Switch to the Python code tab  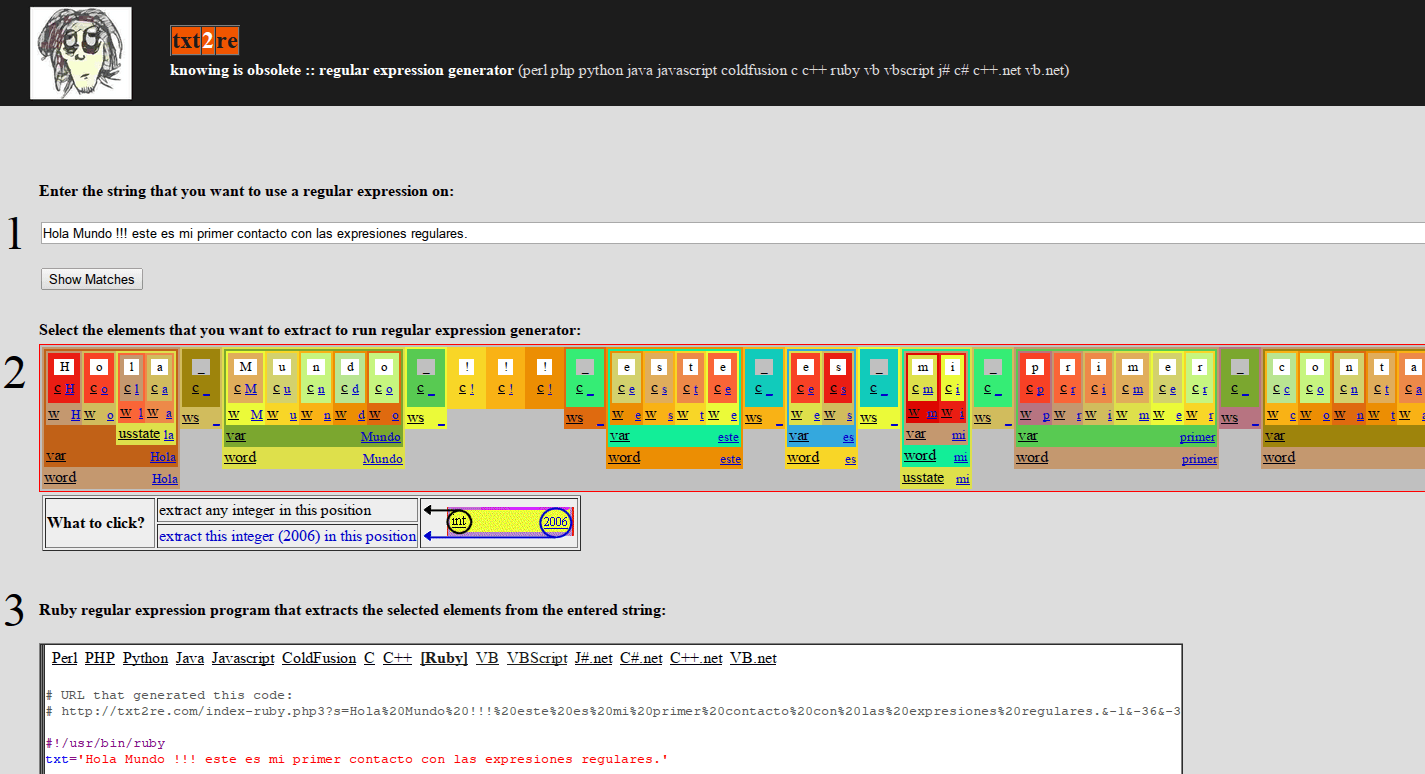pos(145,658)
